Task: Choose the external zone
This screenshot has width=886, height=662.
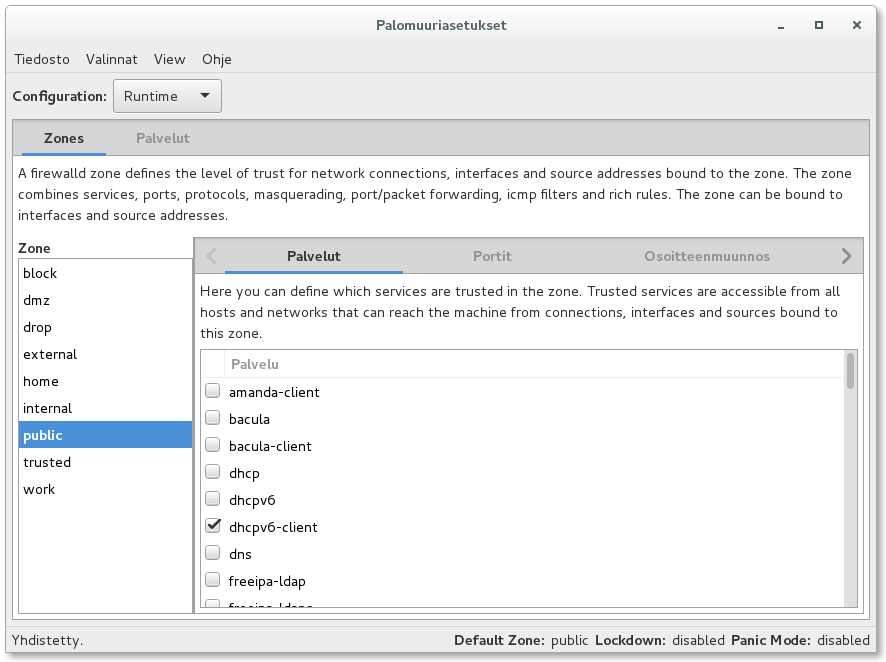Action: (x=50, y=354)
